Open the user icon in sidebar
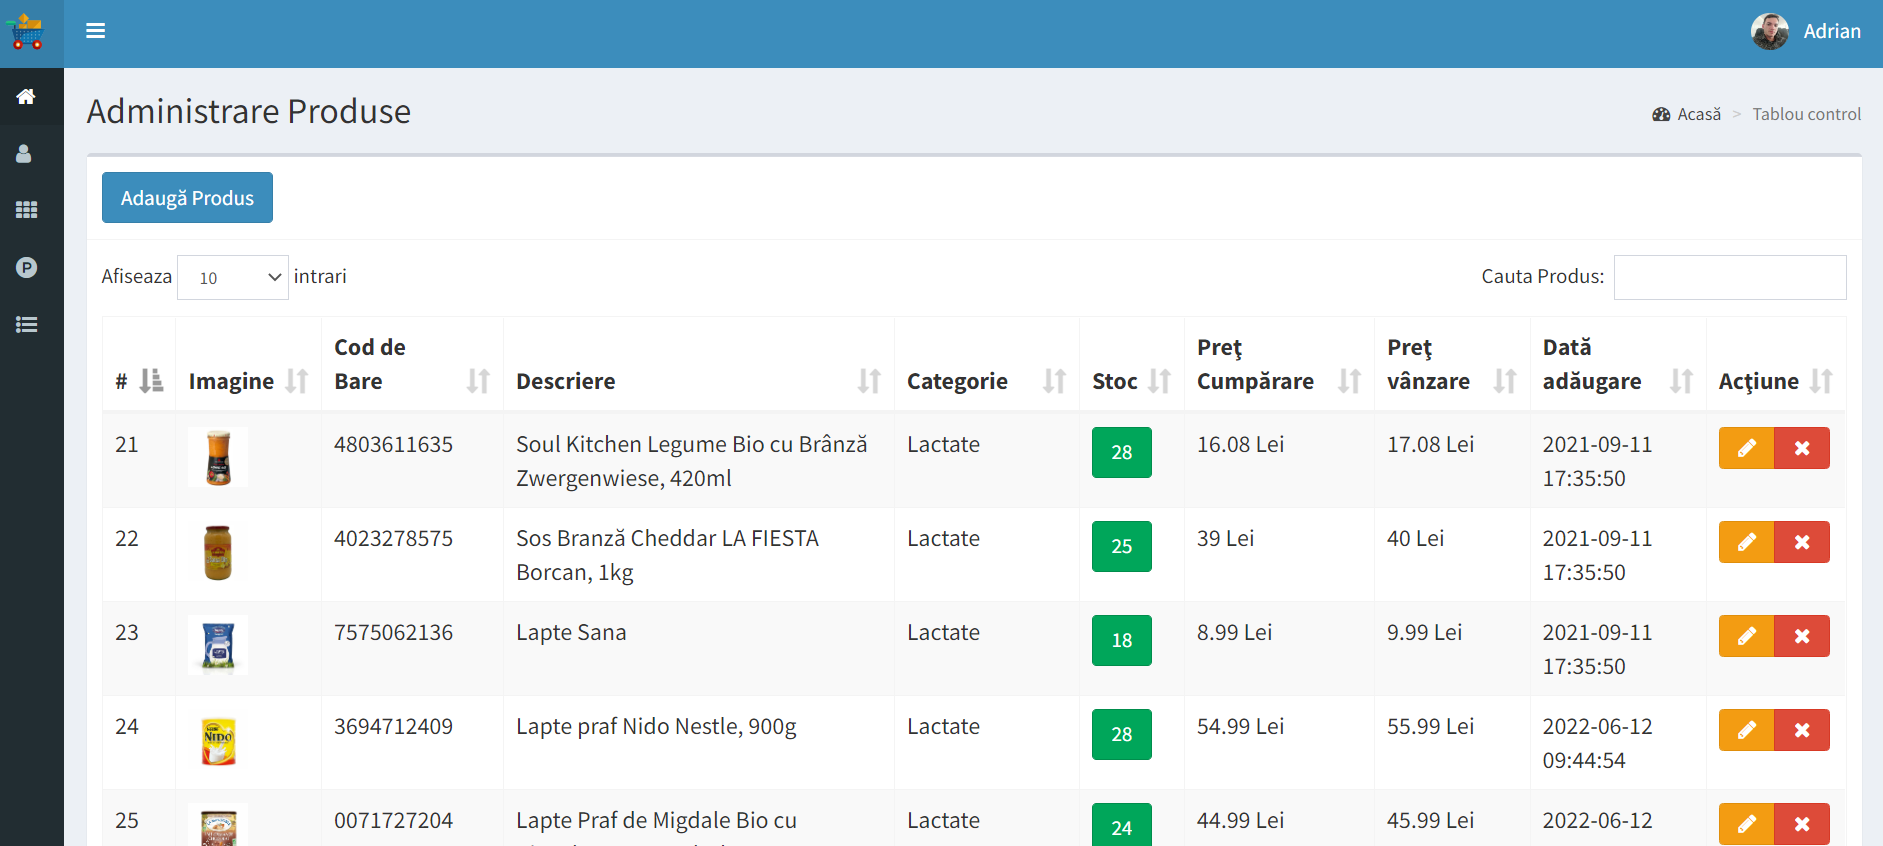 (24, 154)
